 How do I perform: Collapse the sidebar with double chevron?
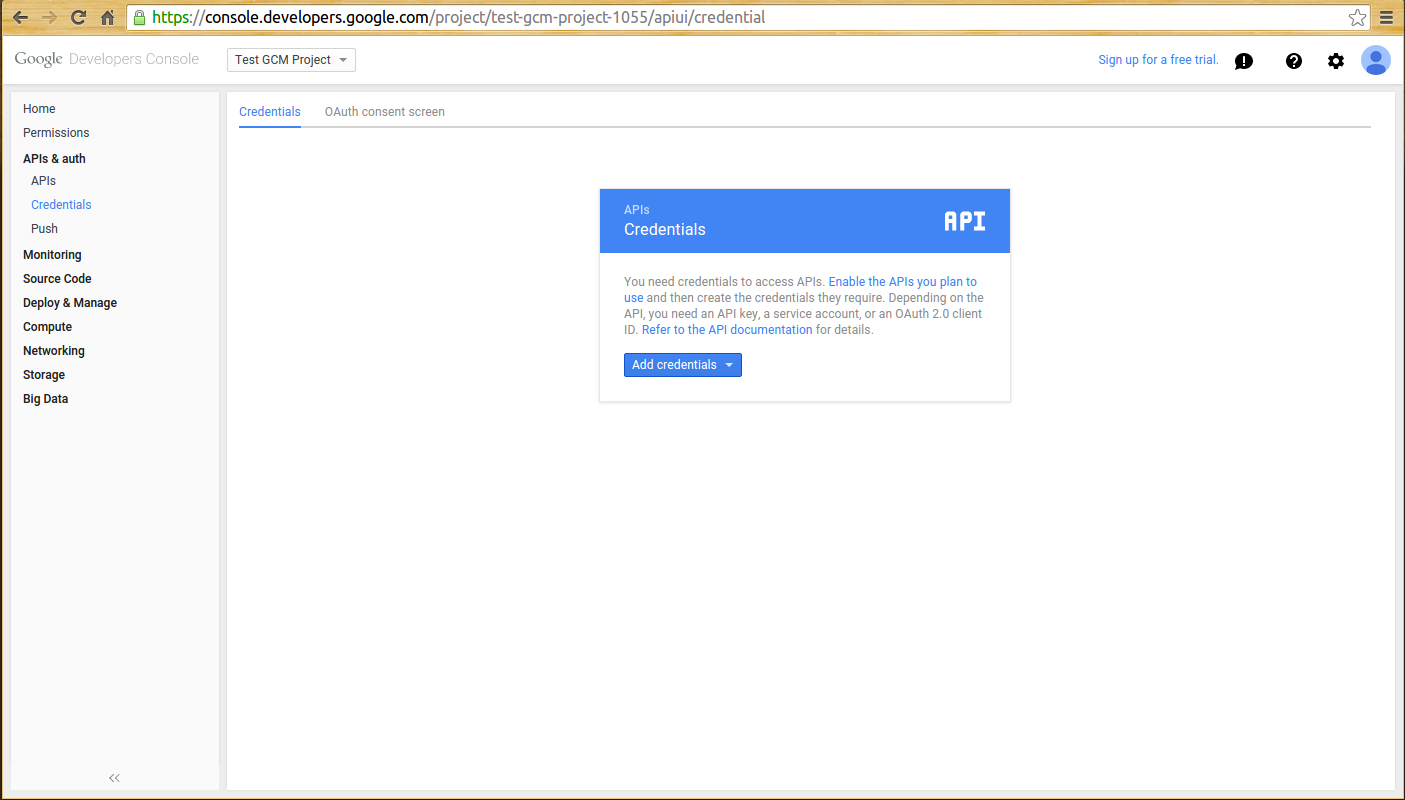114,778
